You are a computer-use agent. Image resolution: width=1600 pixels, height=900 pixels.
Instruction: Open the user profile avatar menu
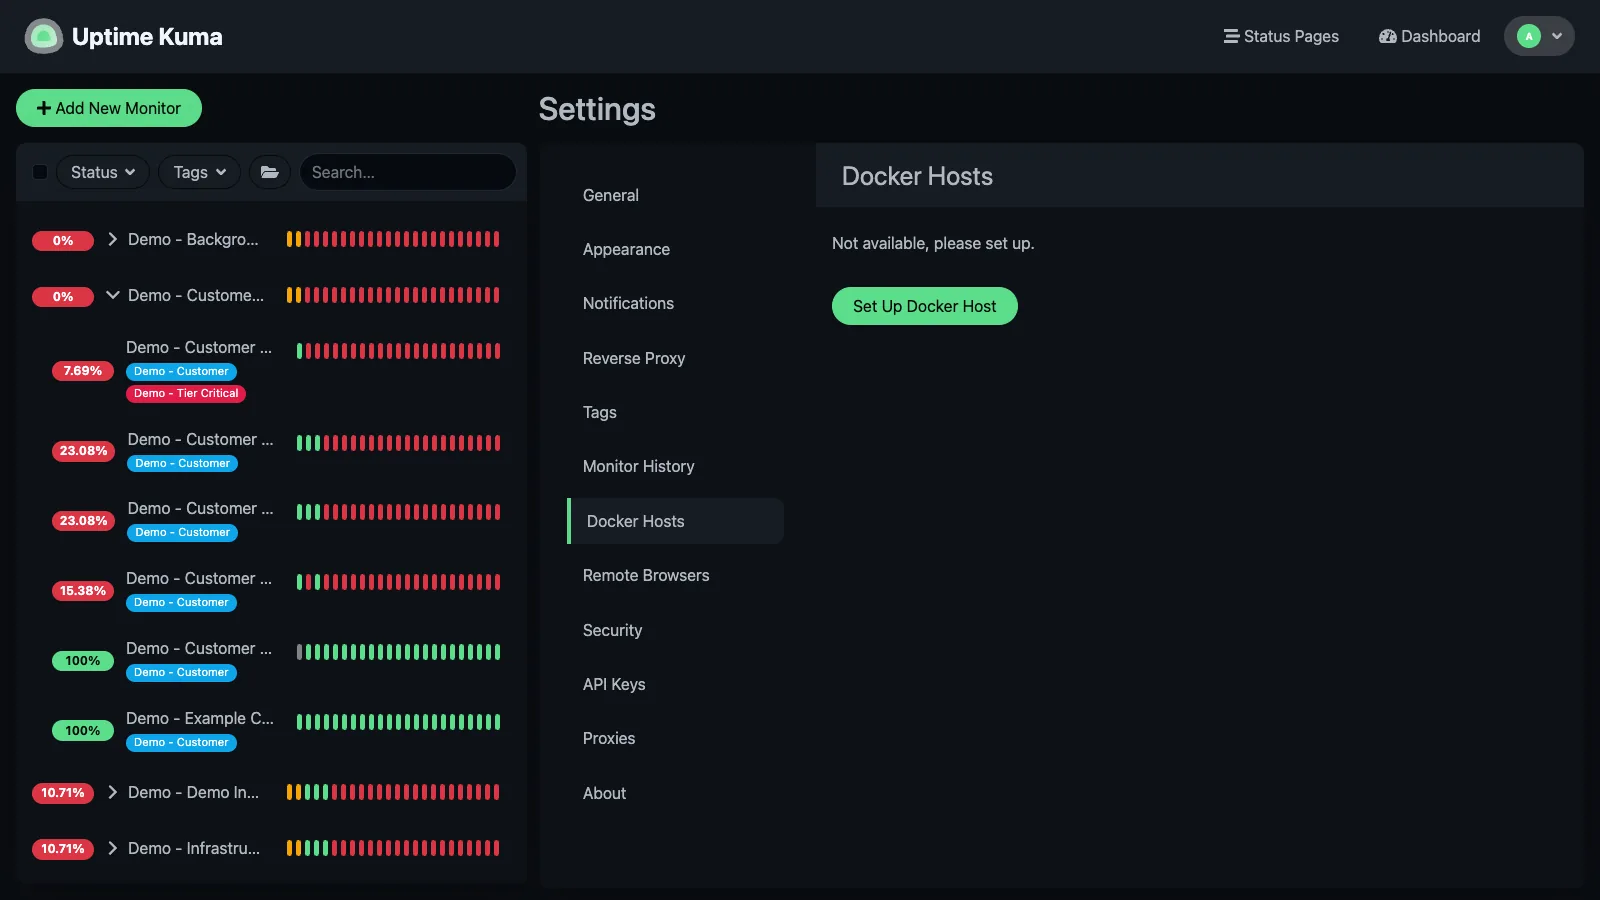point(1539,36)
